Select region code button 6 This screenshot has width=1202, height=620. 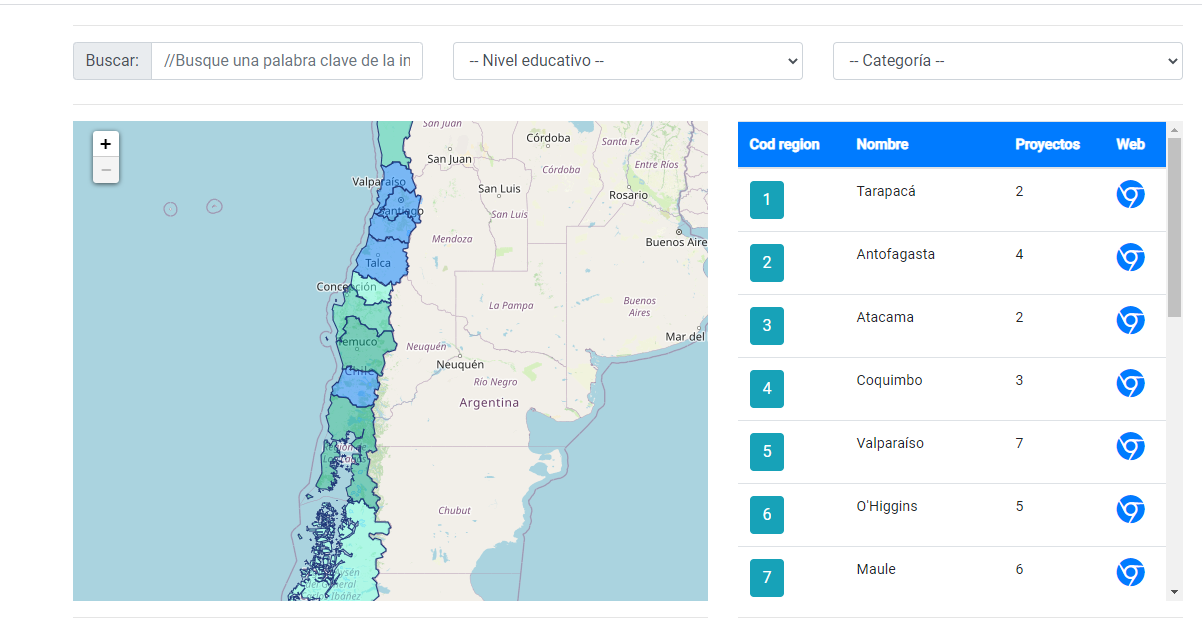point(767,515)
